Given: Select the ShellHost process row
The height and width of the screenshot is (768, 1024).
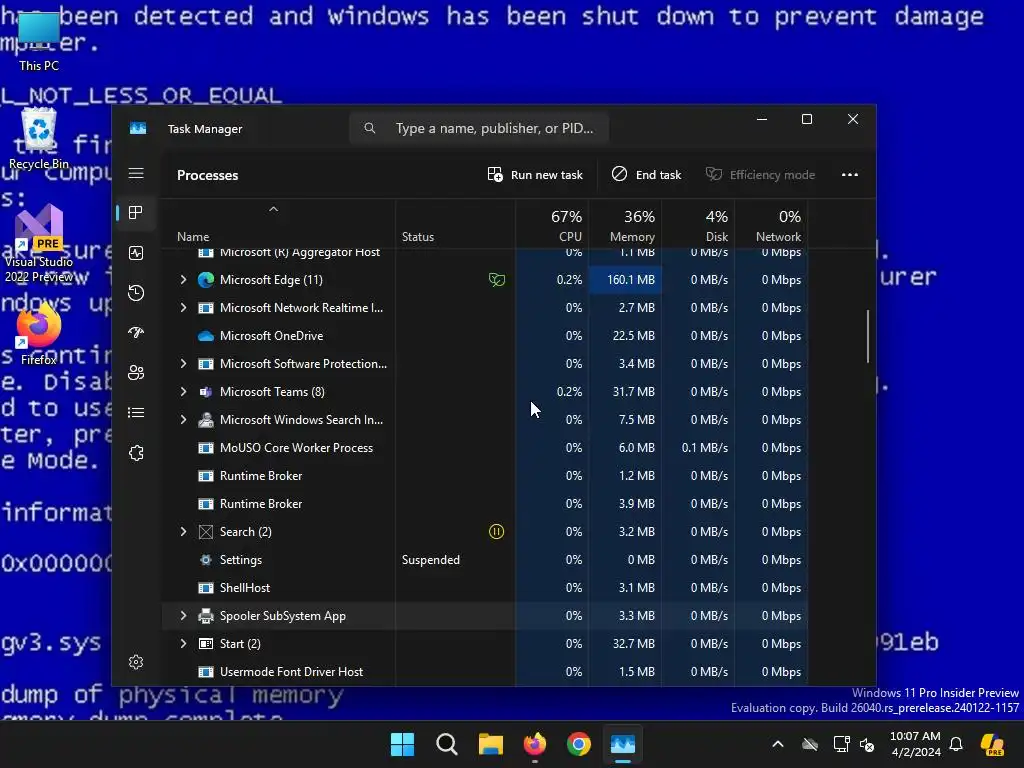Looking at the screenshot, I should pos(485,588).
